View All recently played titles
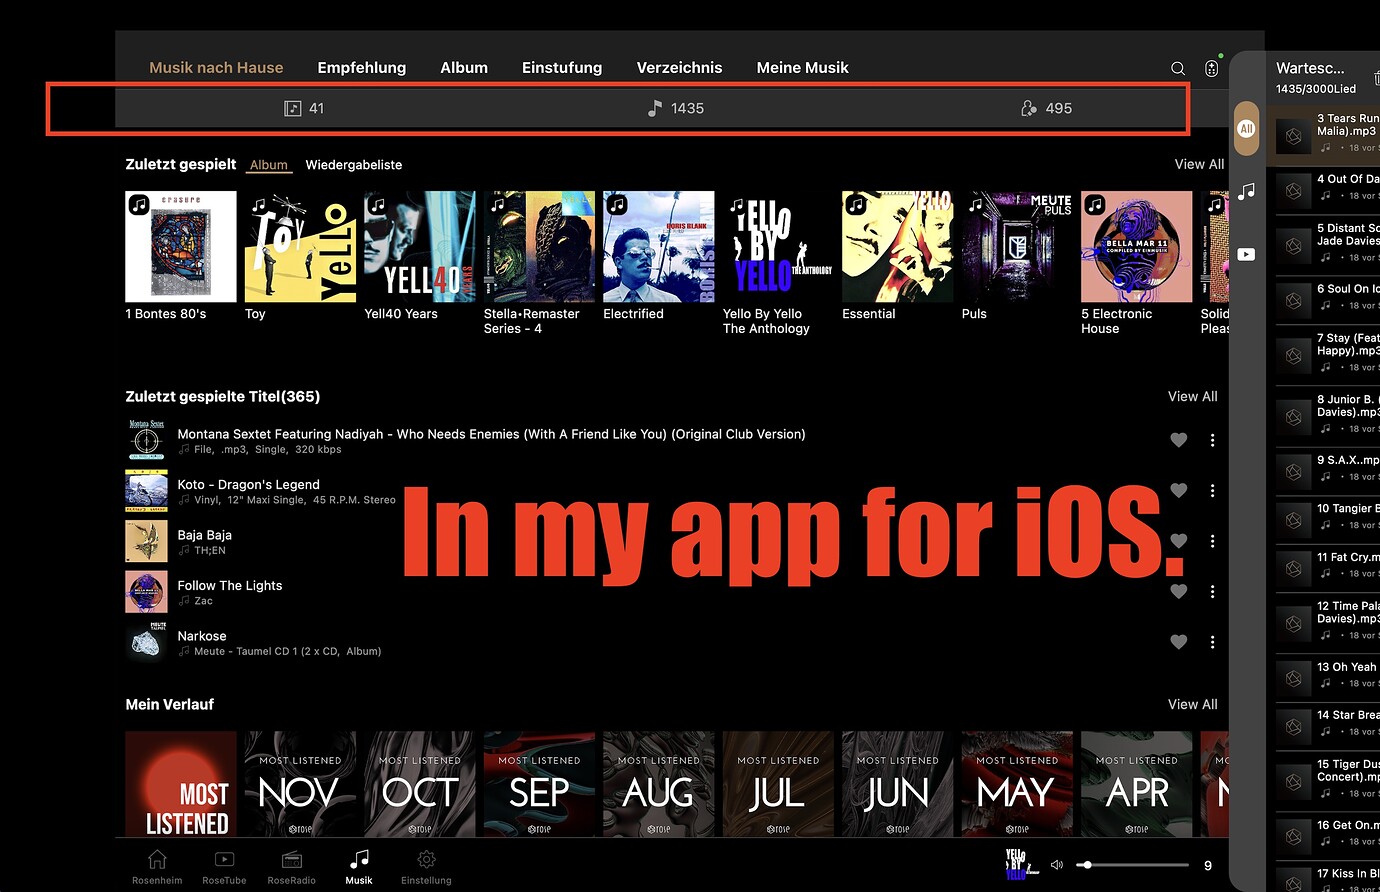The width and height of the screenshot is (1380, 892). pyautogui.click(x=1192, y=396)
